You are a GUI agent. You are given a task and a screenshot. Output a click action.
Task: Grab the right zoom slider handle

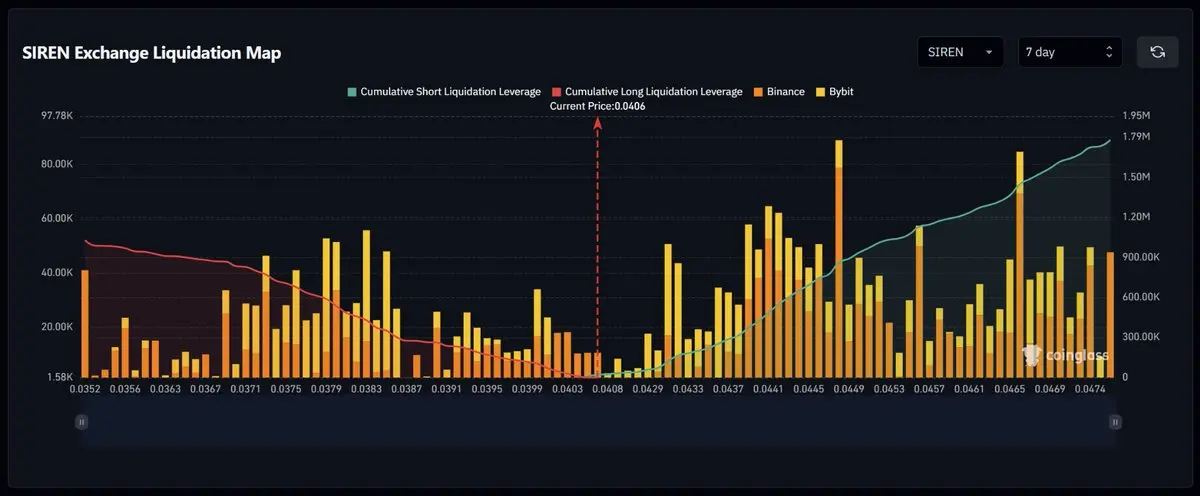click(x=1115, y=423)
